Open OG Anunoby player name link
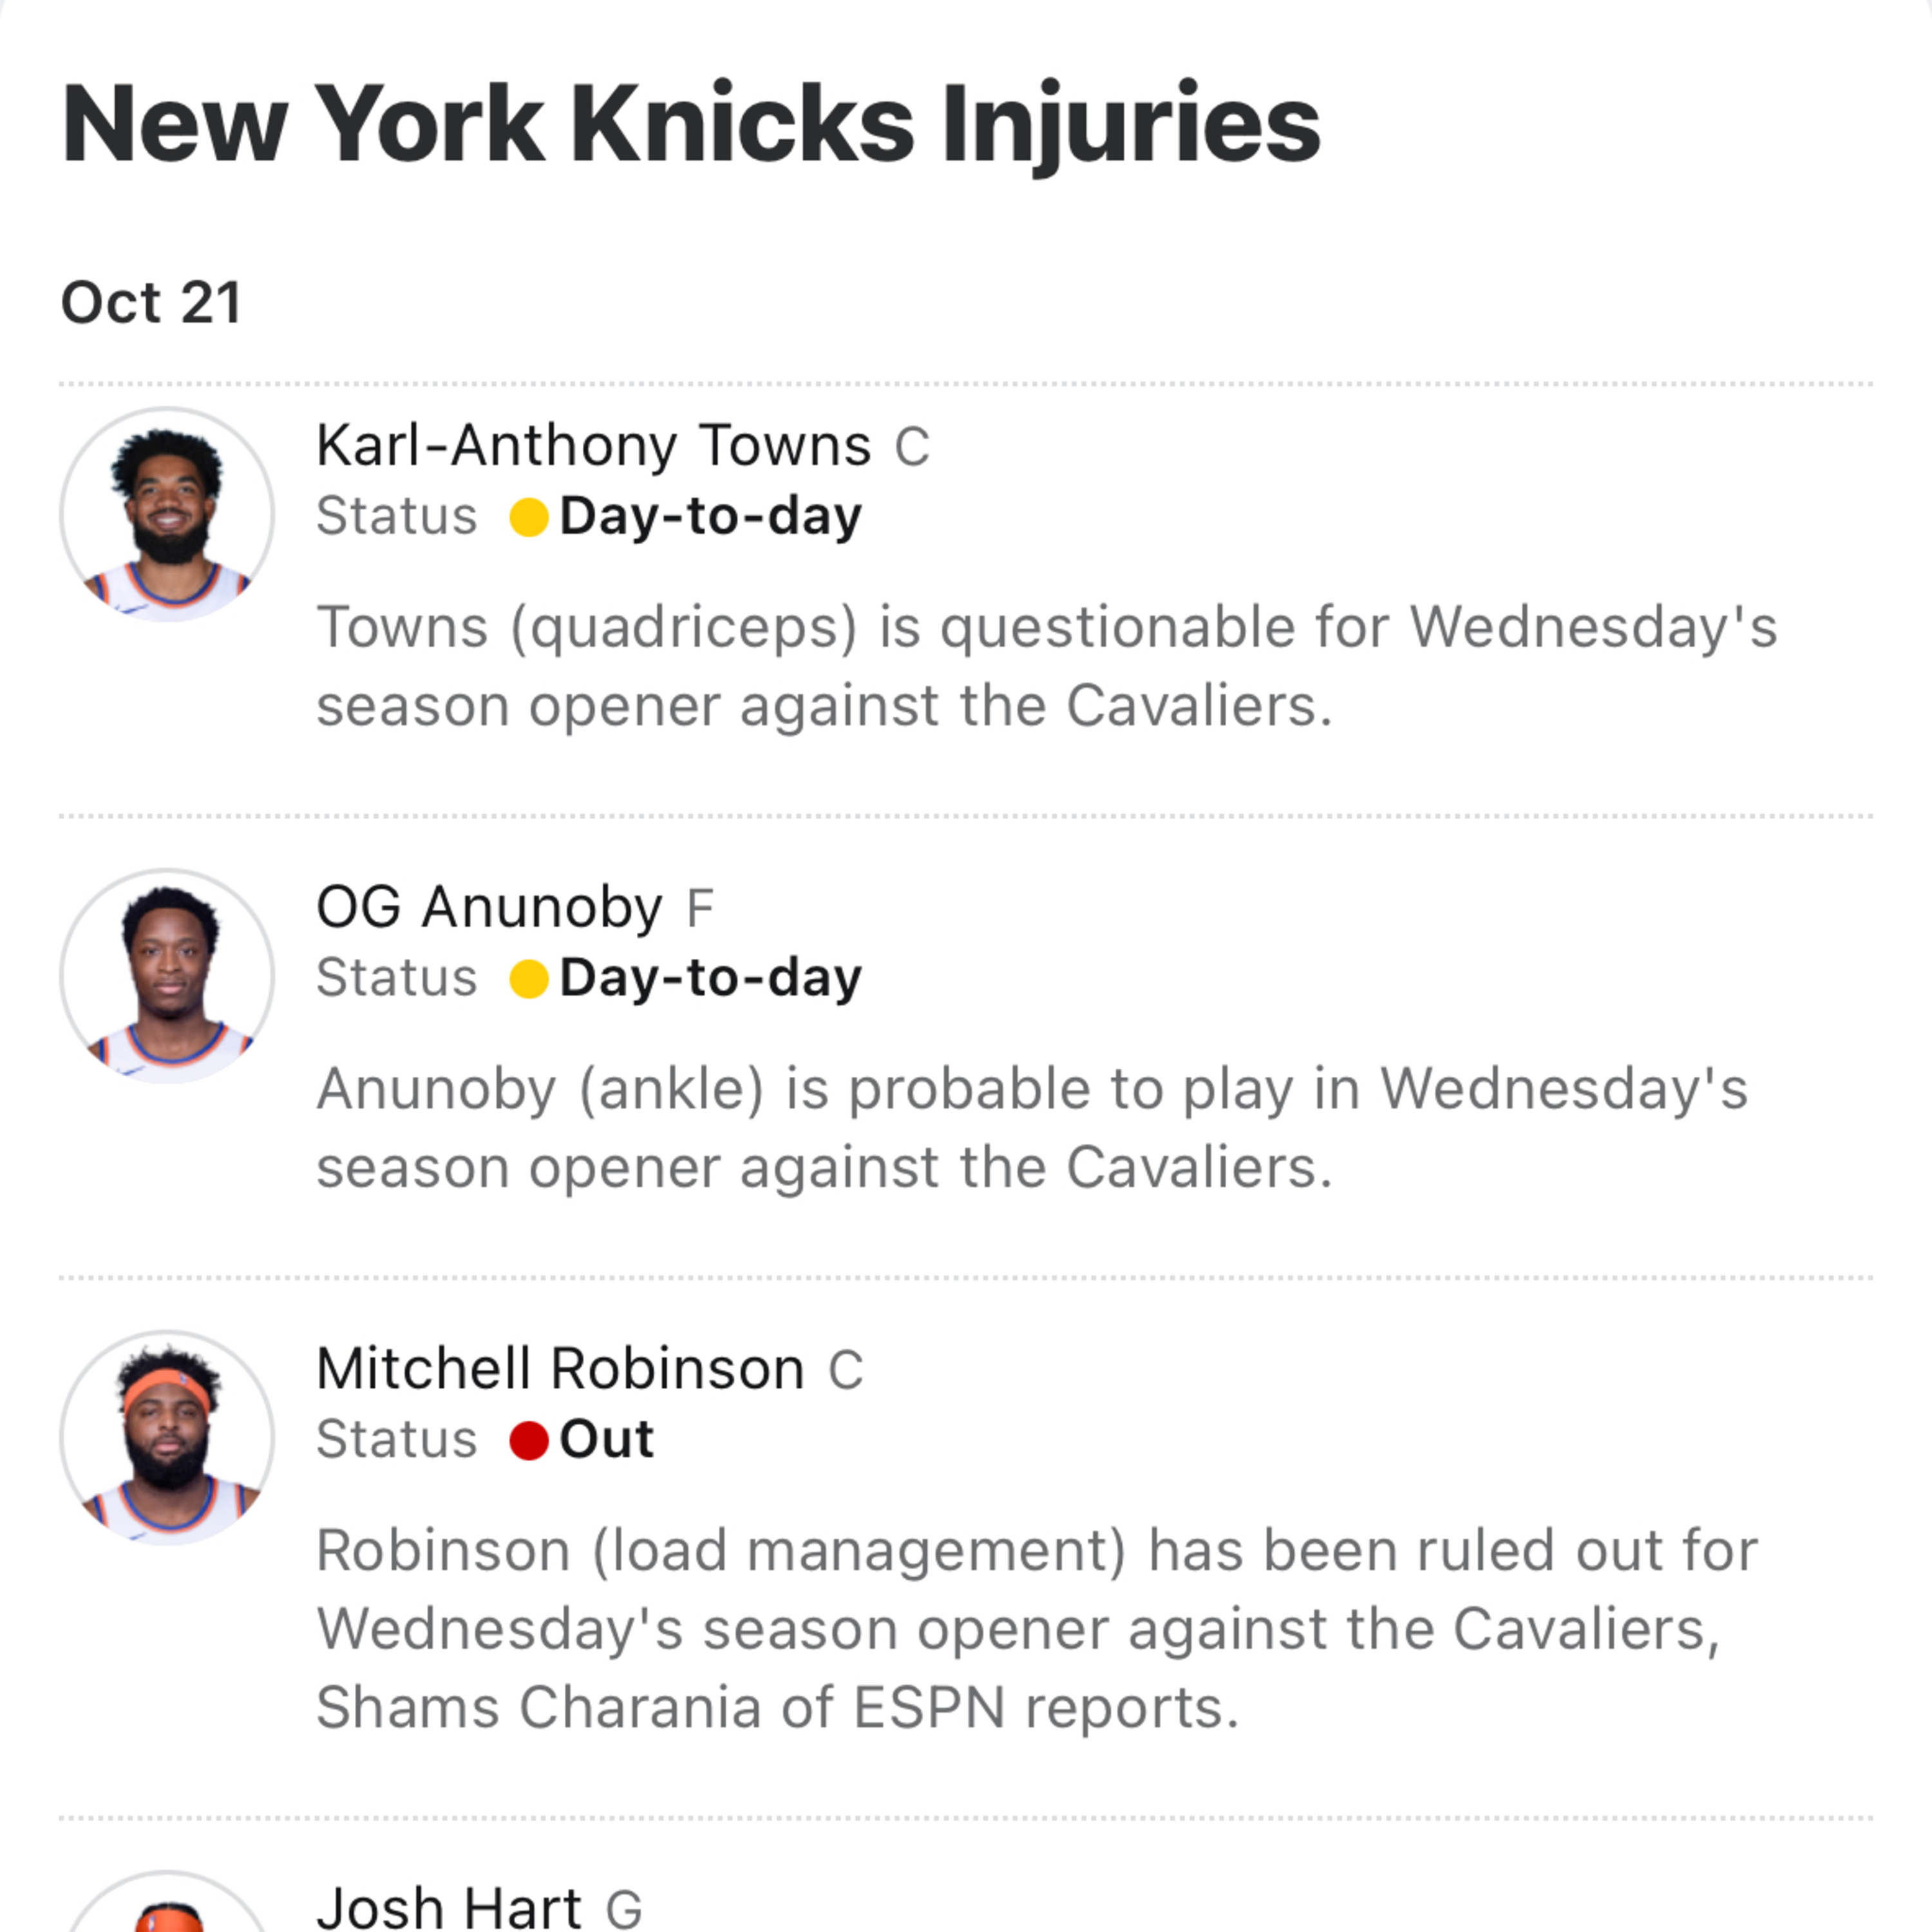This screenshot has width=1932, height=1932. (489, 907)
